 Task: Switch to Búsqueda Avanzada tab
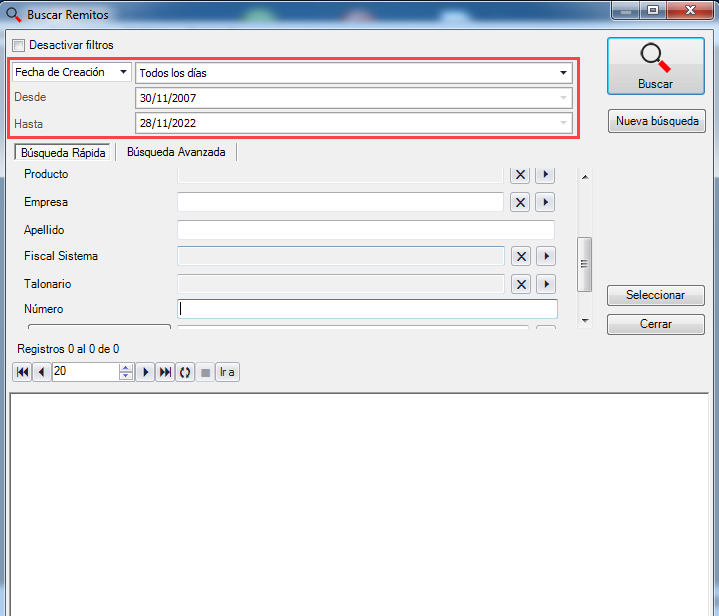pyautogui.click(x=176, y=152)
